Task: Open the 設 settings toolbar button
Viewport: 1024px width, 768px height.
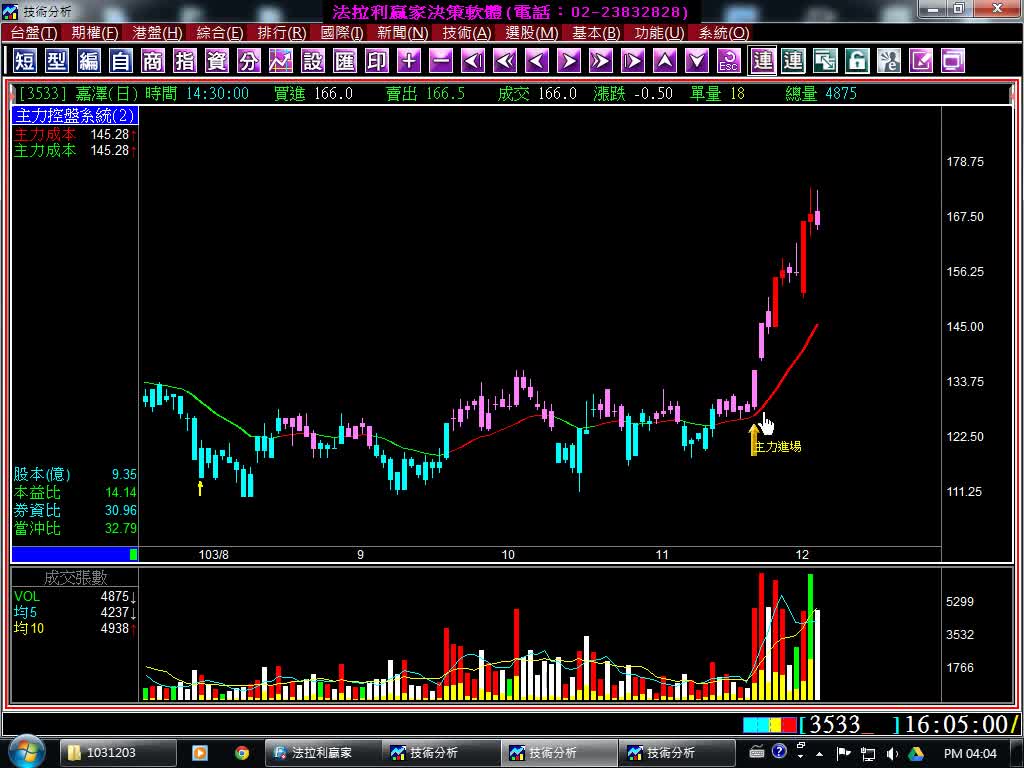Action: (x=313, y=61)
